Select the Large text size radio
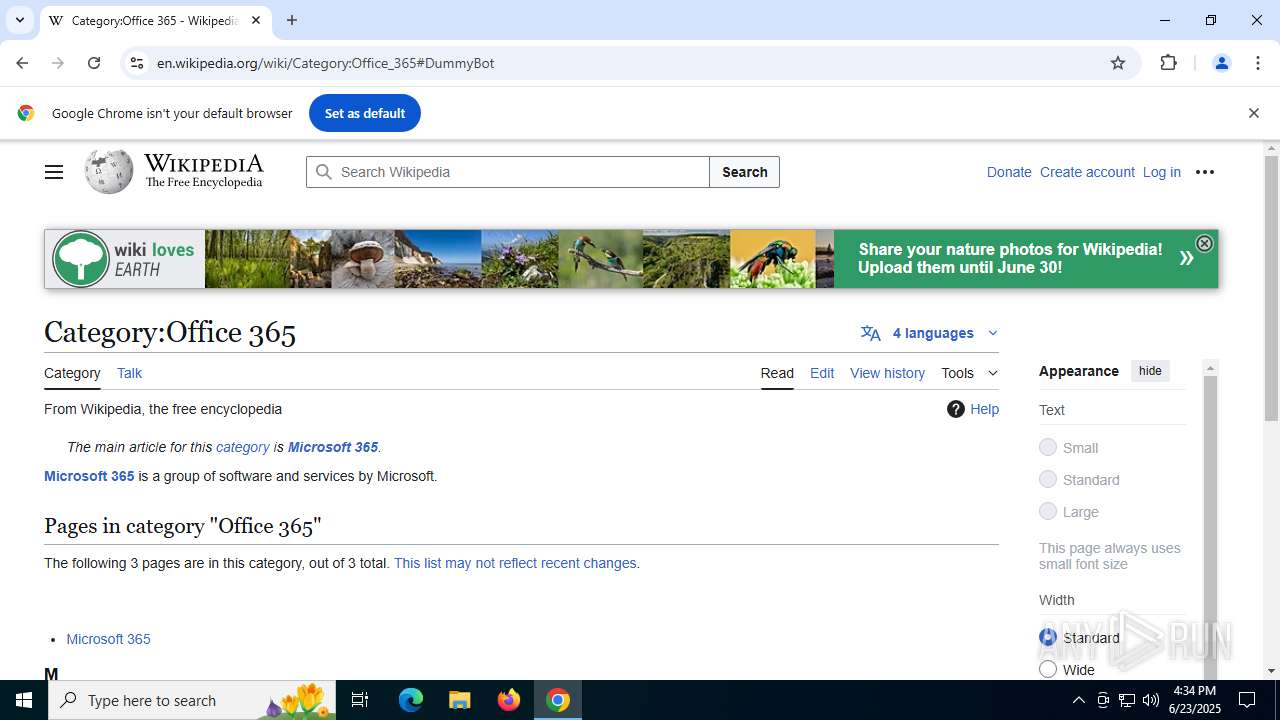The width and height of the screenshot is (1280, 720). pyautogui.click(x=1048, y=511)
